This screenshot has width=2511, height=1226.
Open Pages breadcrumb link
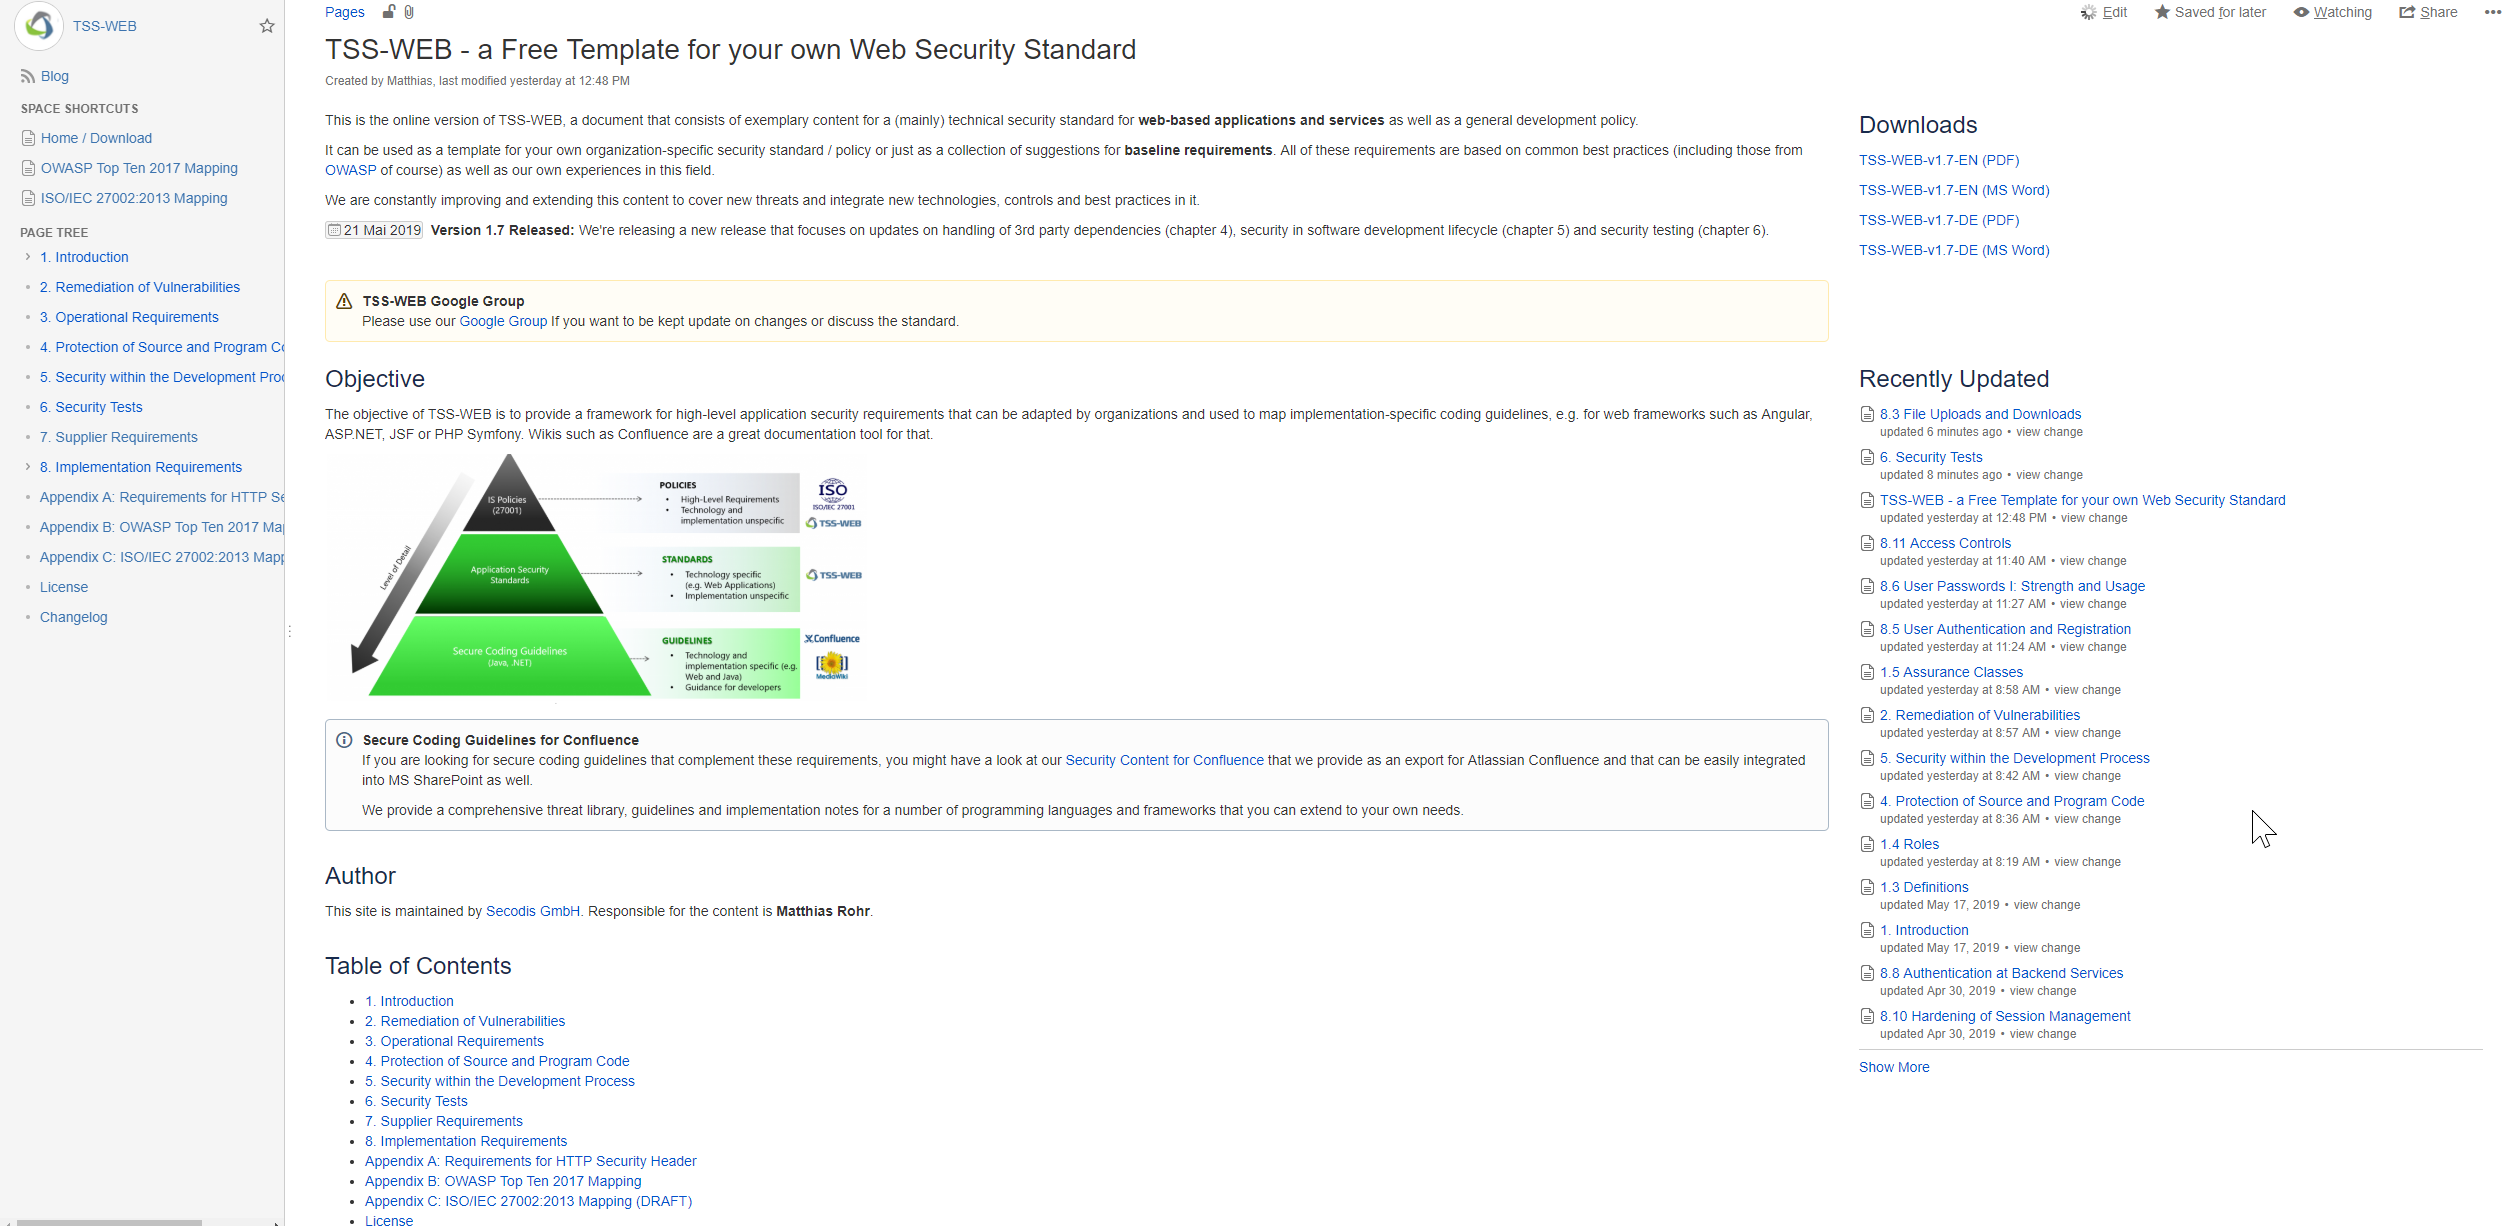345,12
